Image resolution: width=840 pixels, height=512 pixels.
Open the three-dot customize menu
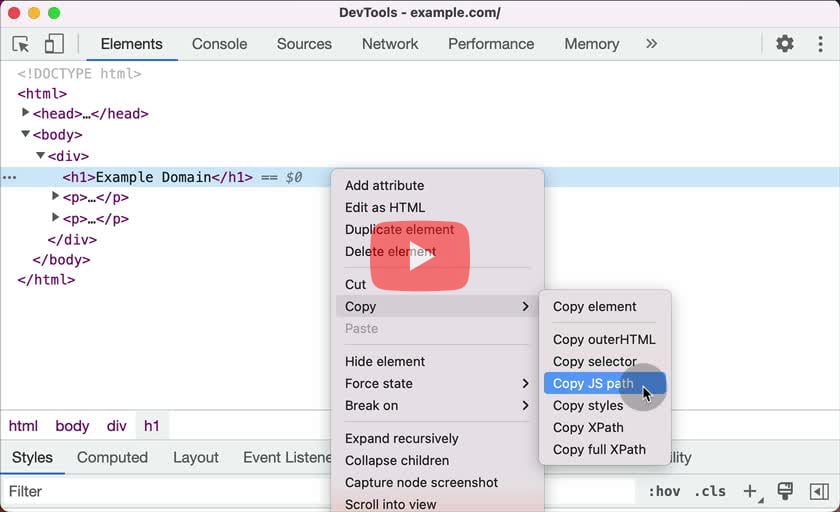click(x=820, y=44)
